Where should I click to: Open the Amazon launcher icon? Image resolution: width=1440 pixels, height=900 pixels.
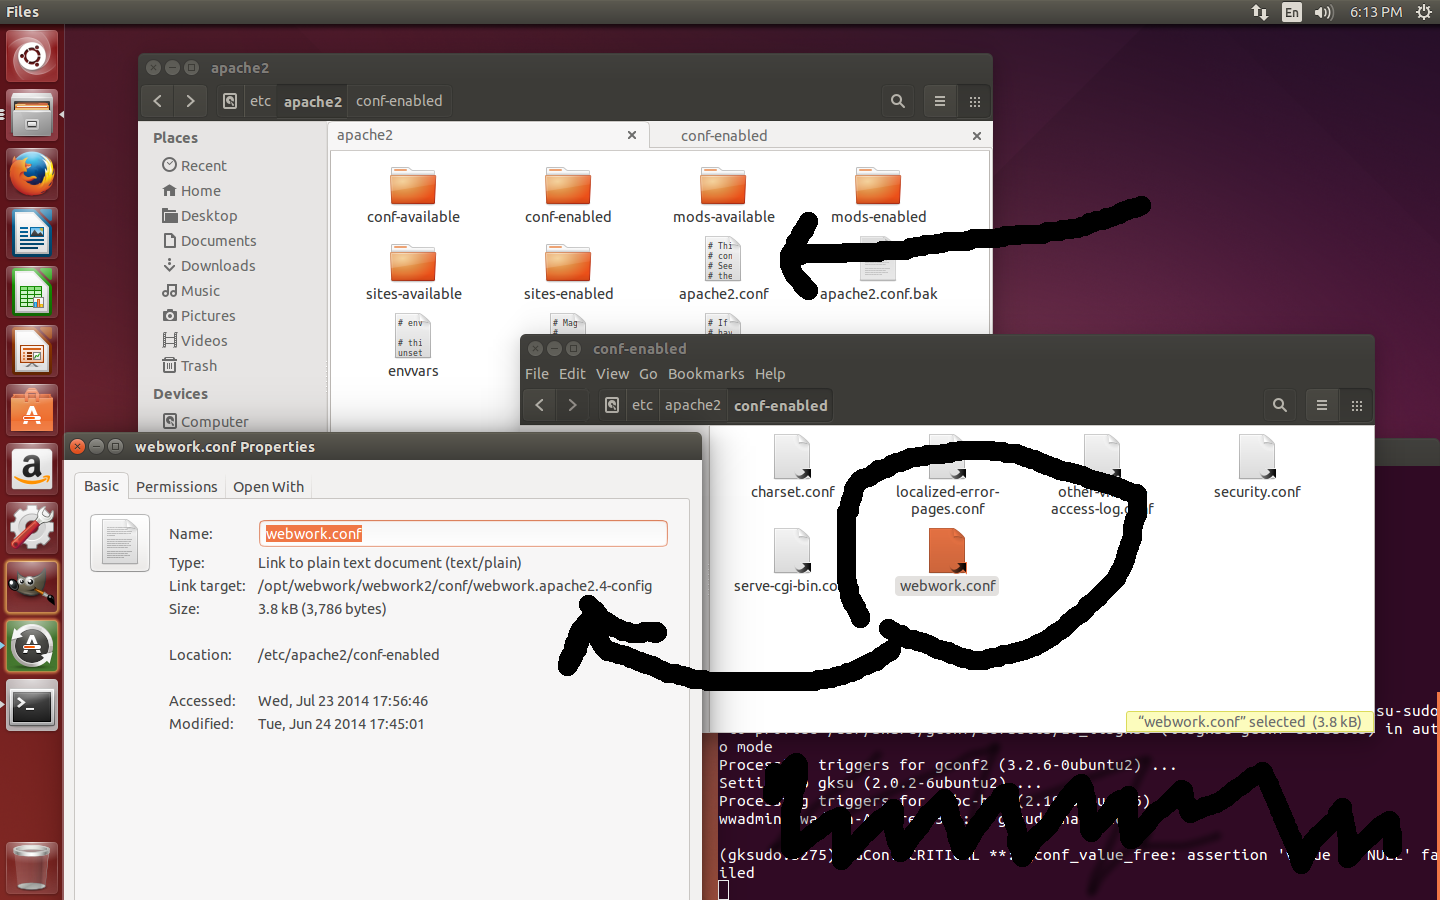tap(32, 469)
